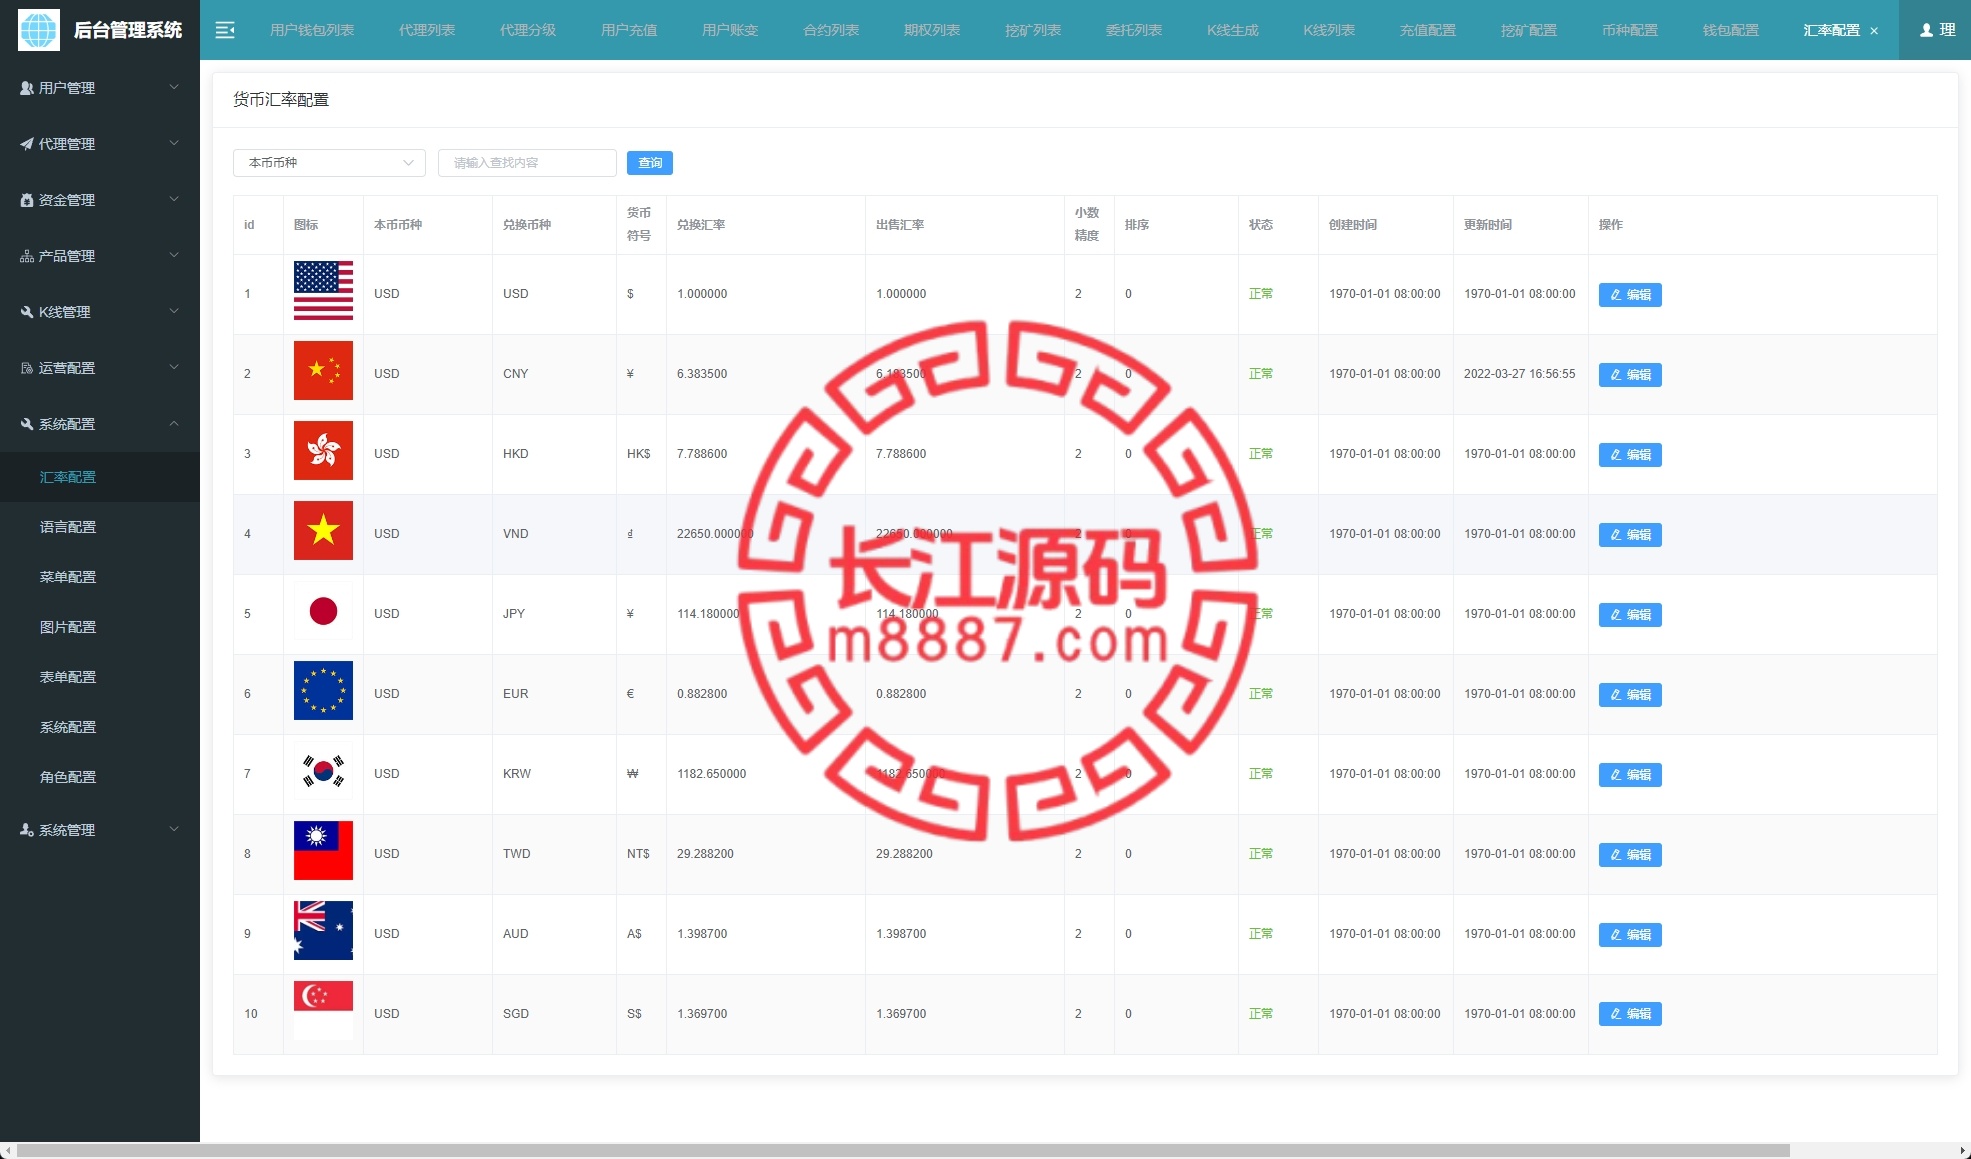The image size is (1971, 1159).
Task: Click the Hong Kong flag icon
Action: pos(323,450)
